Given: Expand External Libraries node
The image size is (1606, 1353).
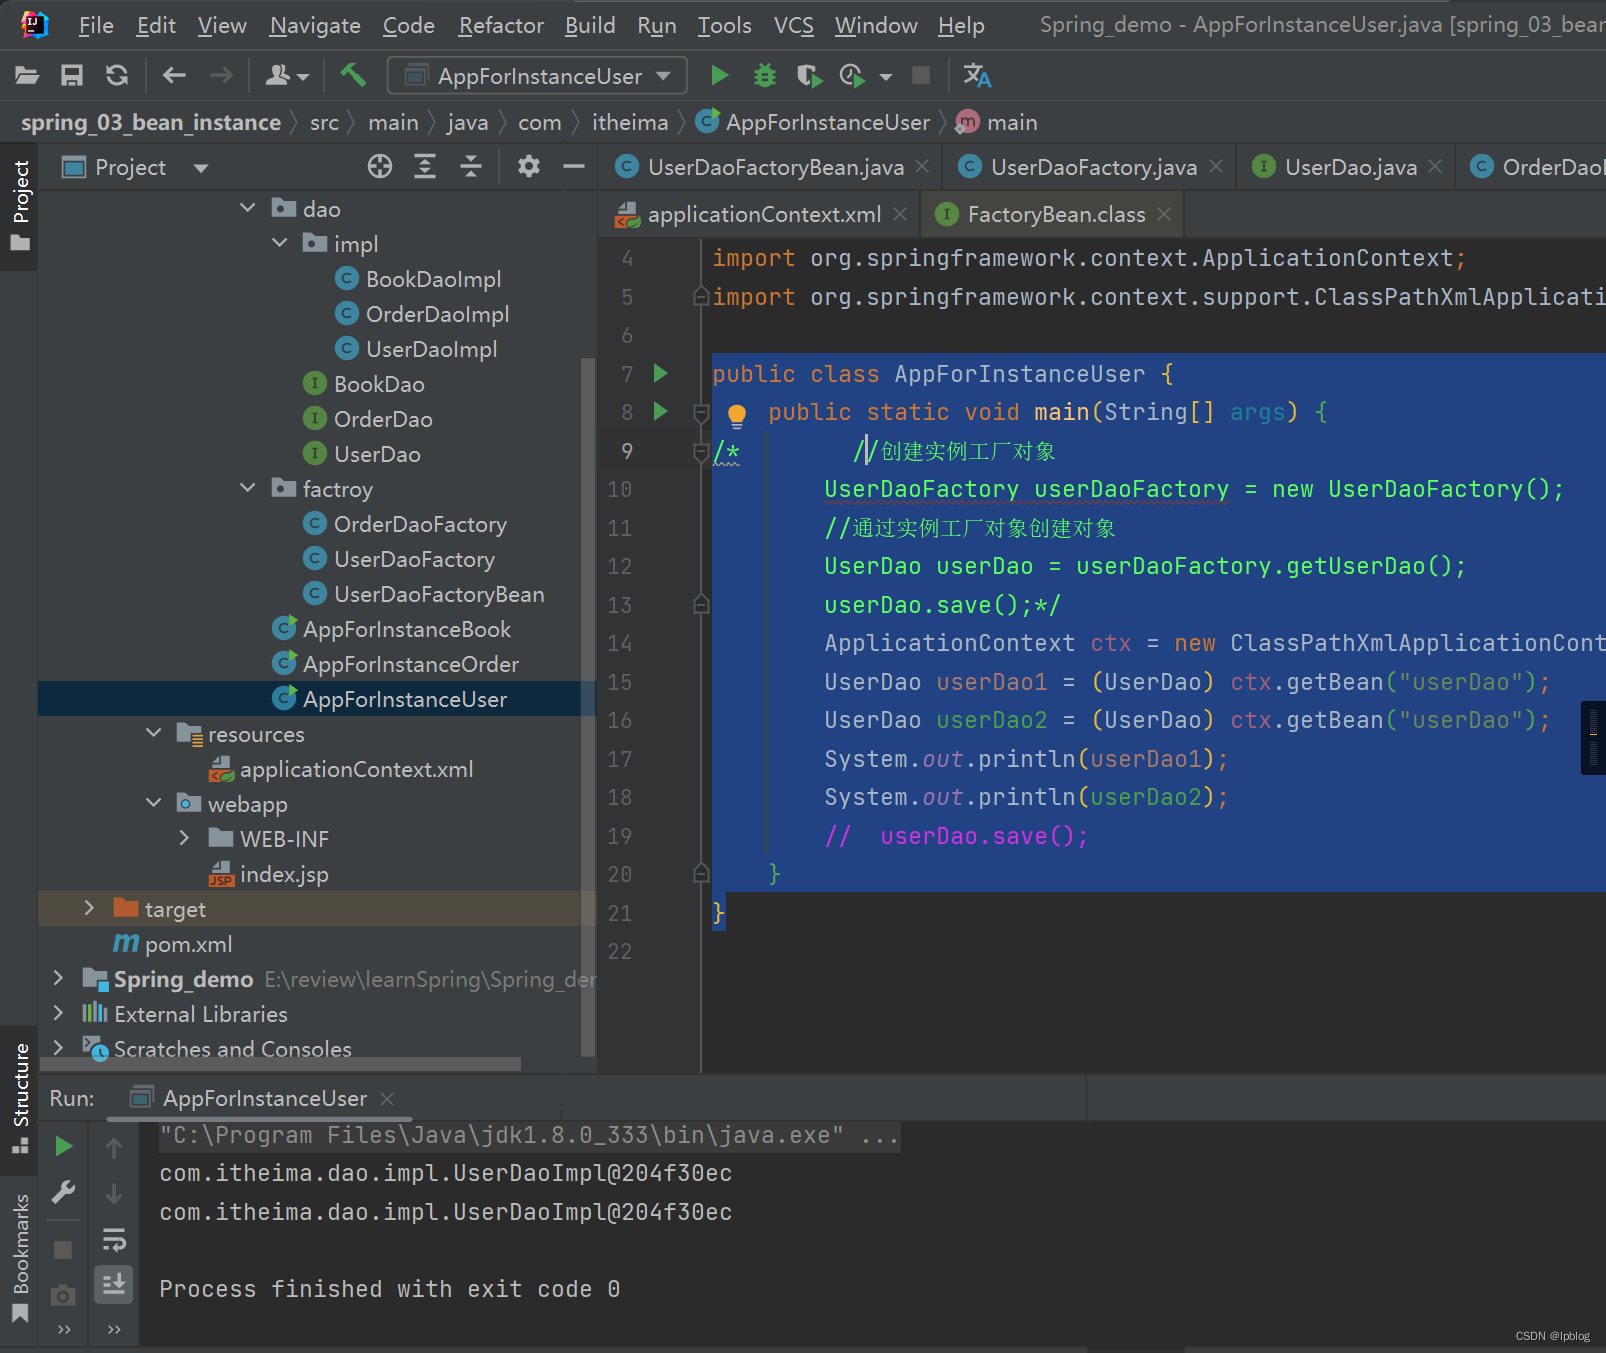Looking at the screenshot, I should [x=58, y=1013].
